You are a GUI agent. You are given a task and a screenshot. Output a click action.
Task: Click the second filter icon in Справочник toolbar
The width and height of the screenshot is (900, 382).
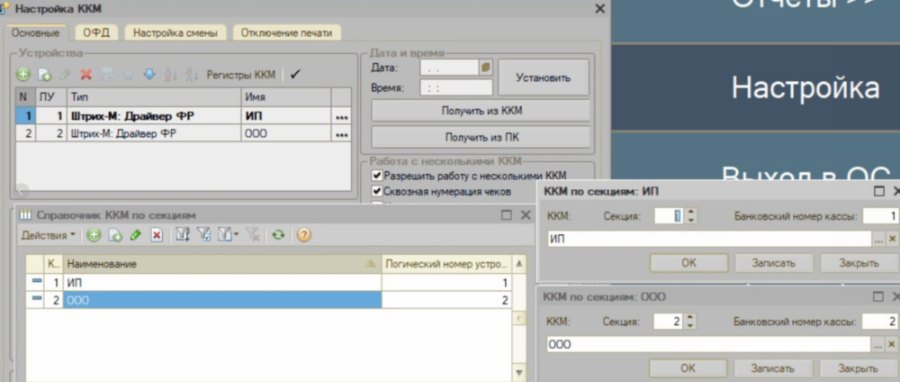click(x=203, y=235)
